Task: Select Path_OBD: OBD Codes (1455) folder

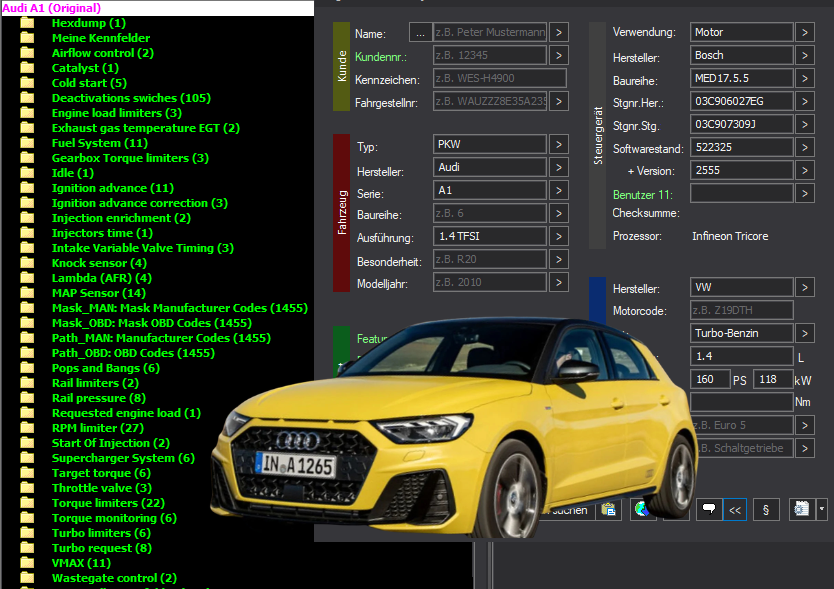Action: pyautogui.click(x=133, y=353)
